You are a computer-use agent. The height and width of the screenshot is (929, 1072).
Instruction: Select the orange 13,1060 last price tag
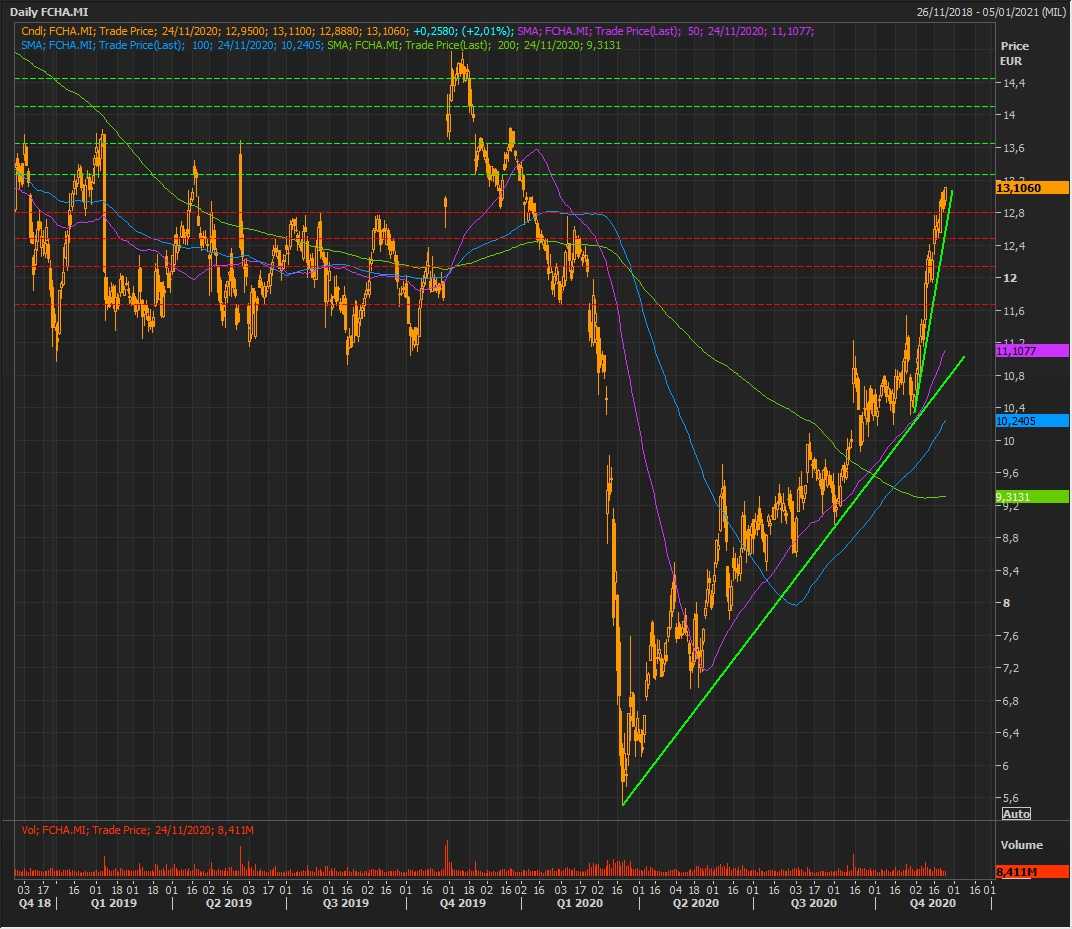[x=1031, y=188]
